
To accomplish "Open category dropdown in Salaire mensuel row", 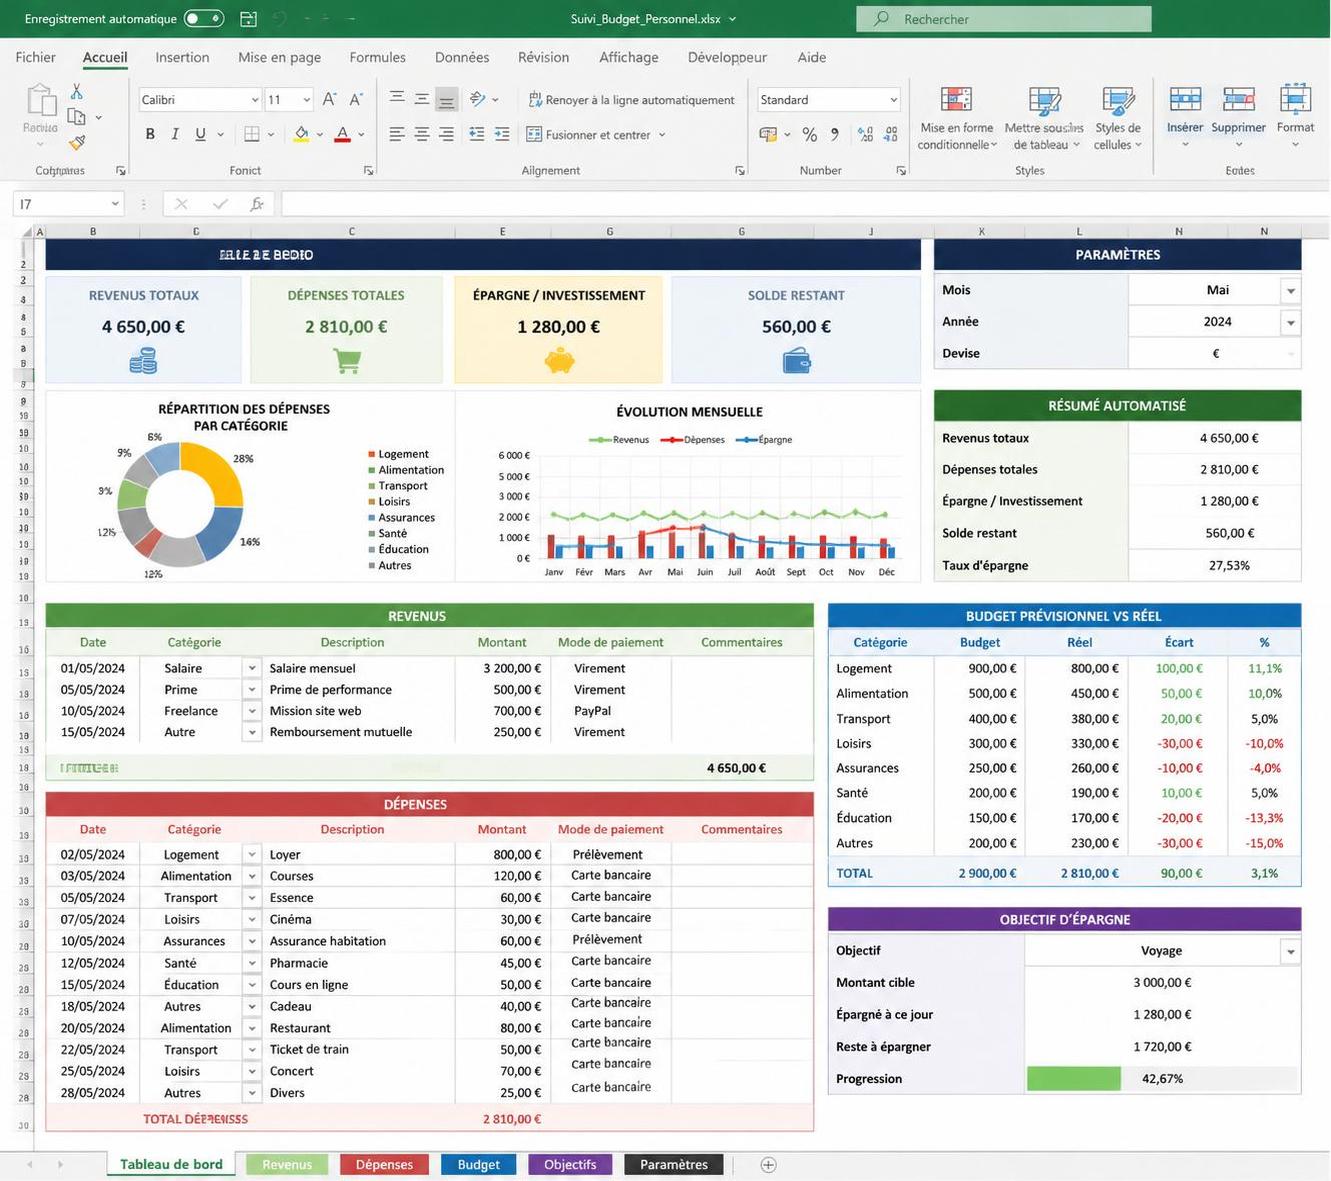I will pyautogui.click(x=252, y=668).
